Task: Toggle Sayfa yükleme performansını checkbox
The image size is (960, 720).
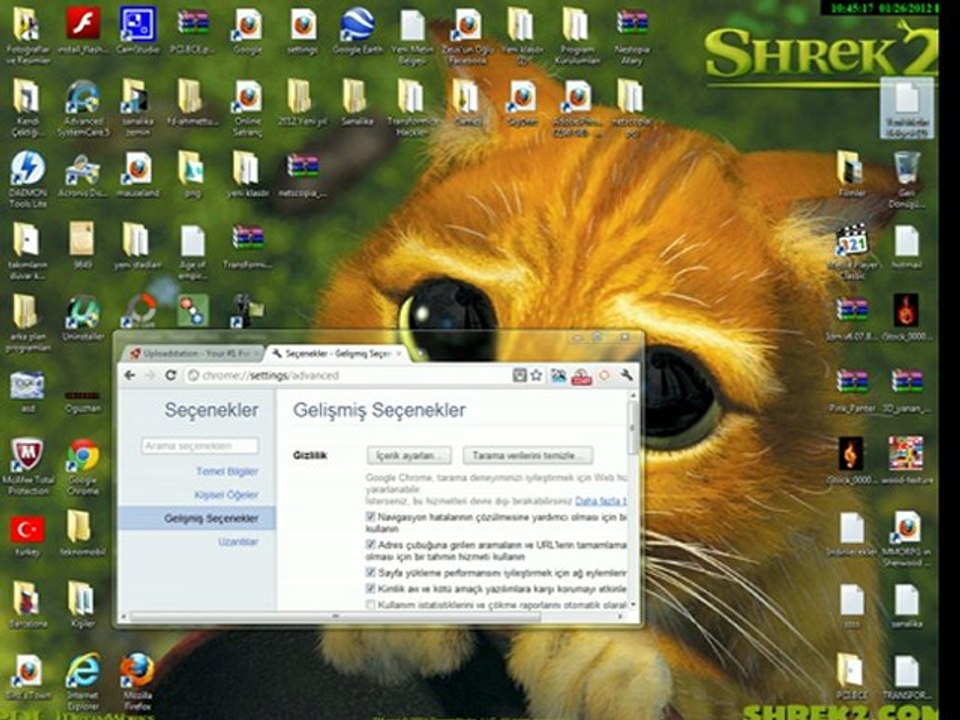Action: (x=370, y=572)
